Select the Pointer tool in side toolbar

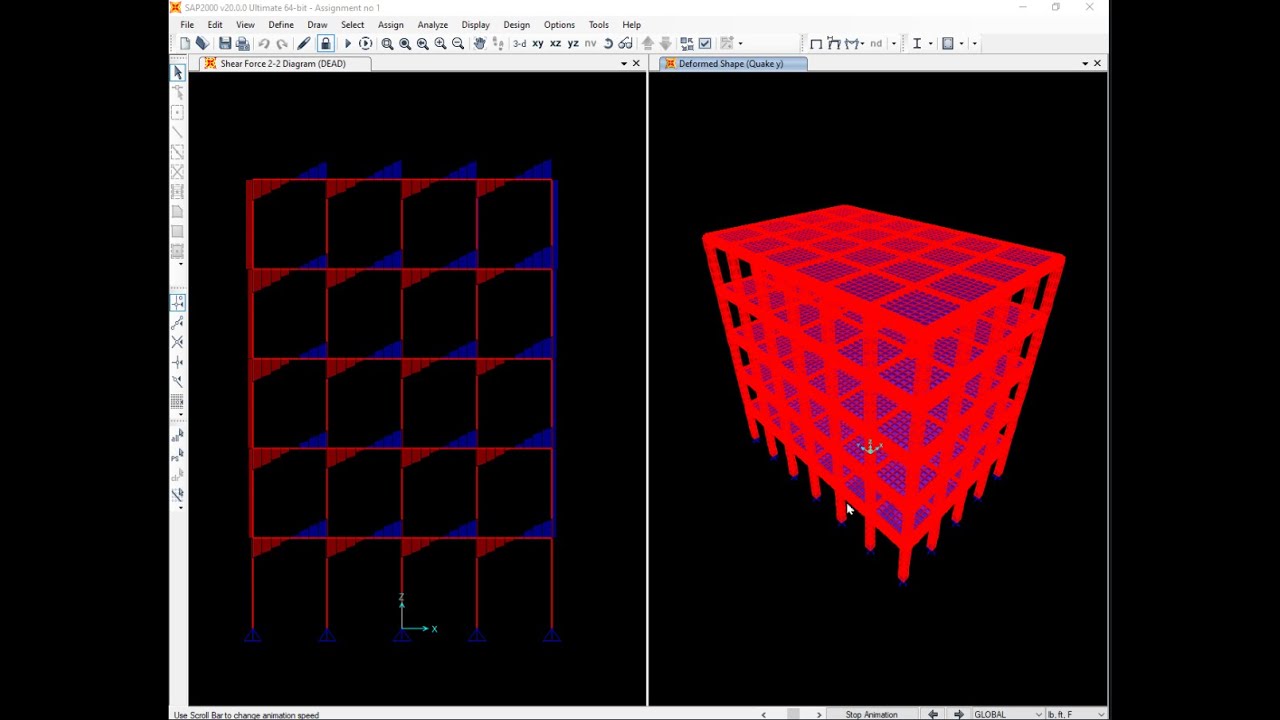(178, 72)
